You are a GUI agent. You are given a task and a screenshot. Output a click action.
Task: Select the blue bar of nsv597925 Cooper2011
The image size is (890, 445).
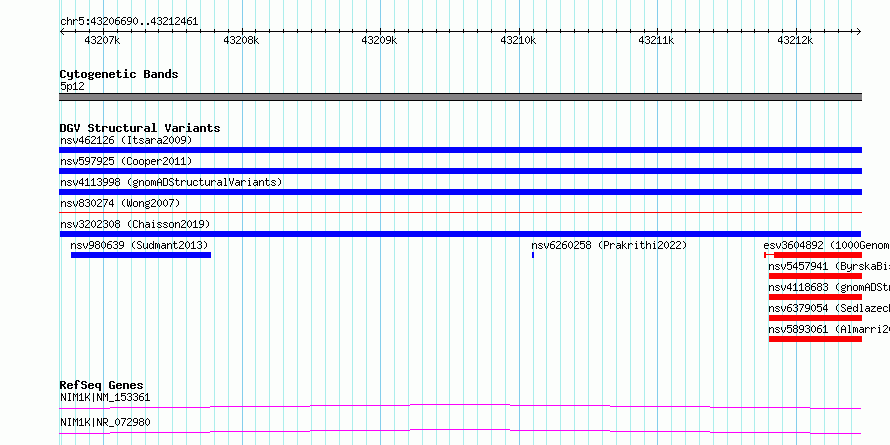(460, 171)
